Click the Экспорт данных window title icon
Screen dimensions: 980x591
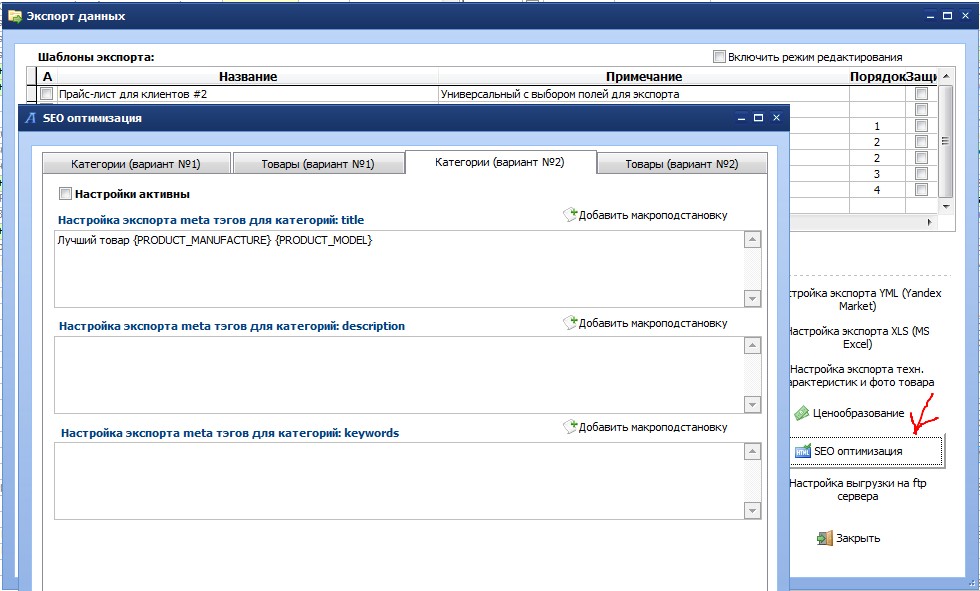tap(14, 16)
